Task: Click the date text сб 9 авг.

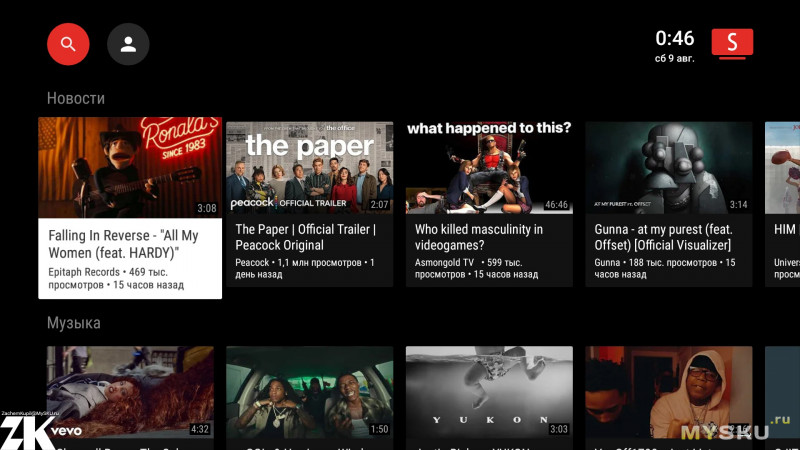Action: (x=674, y=59)
